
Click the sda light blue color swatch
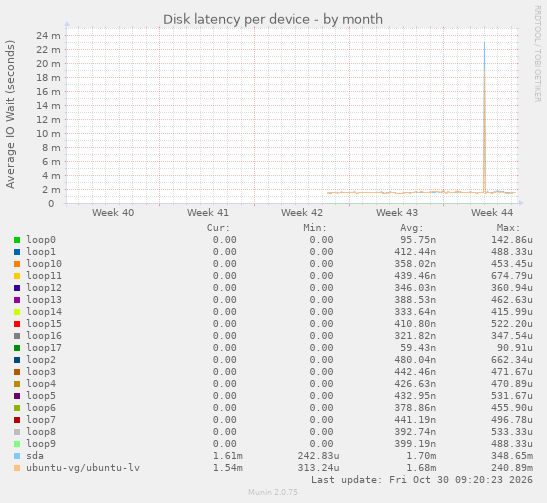click(17, 456)
